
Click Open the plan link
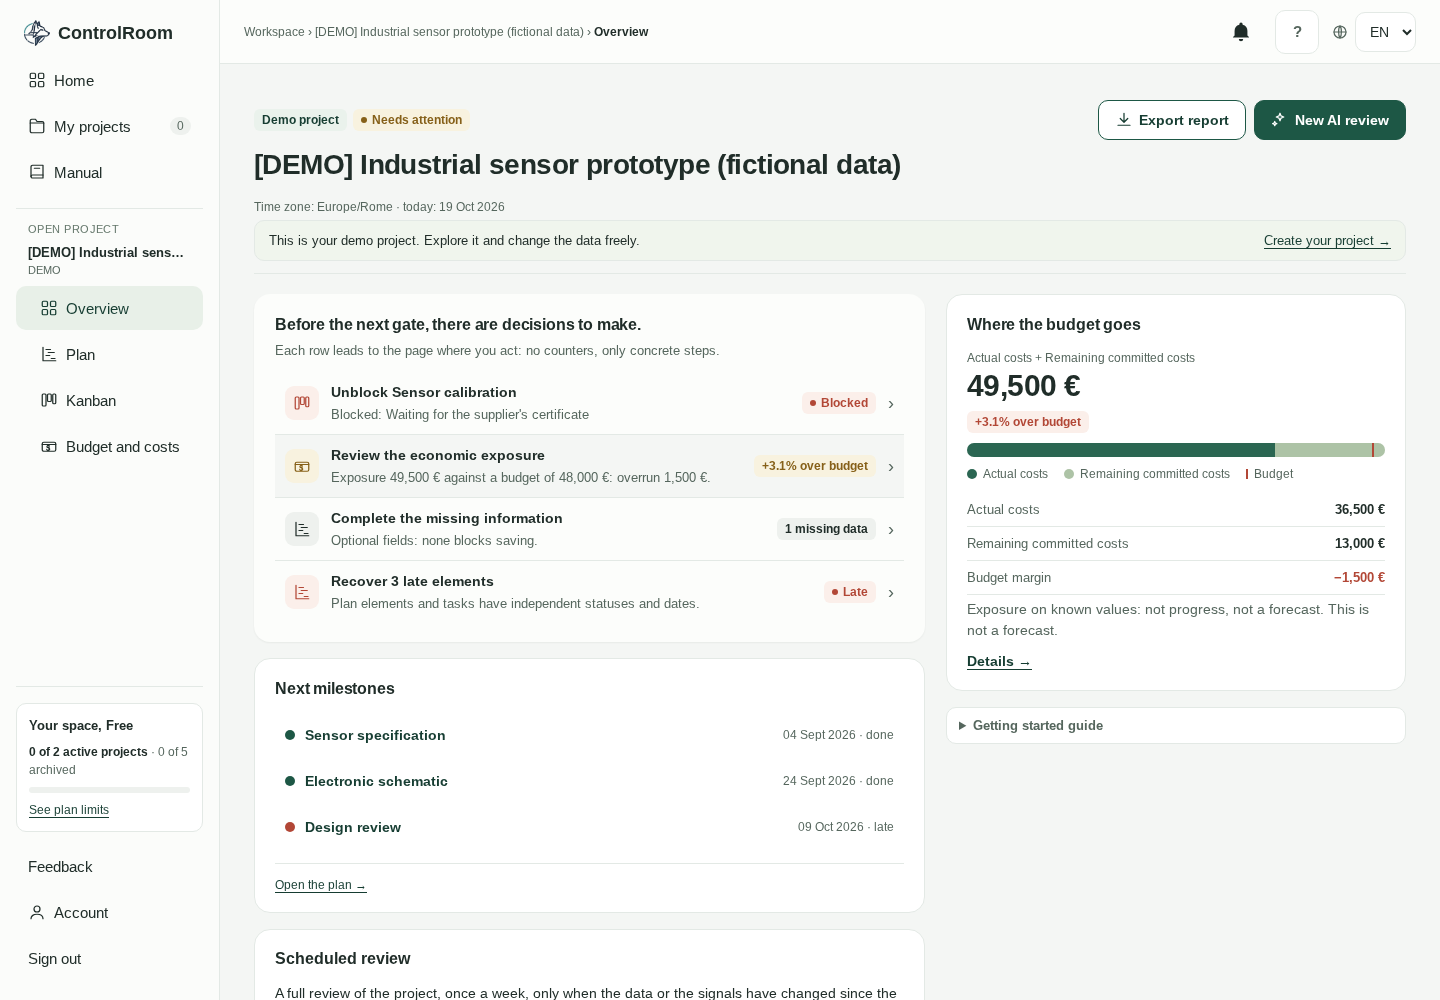coord(321,885)
